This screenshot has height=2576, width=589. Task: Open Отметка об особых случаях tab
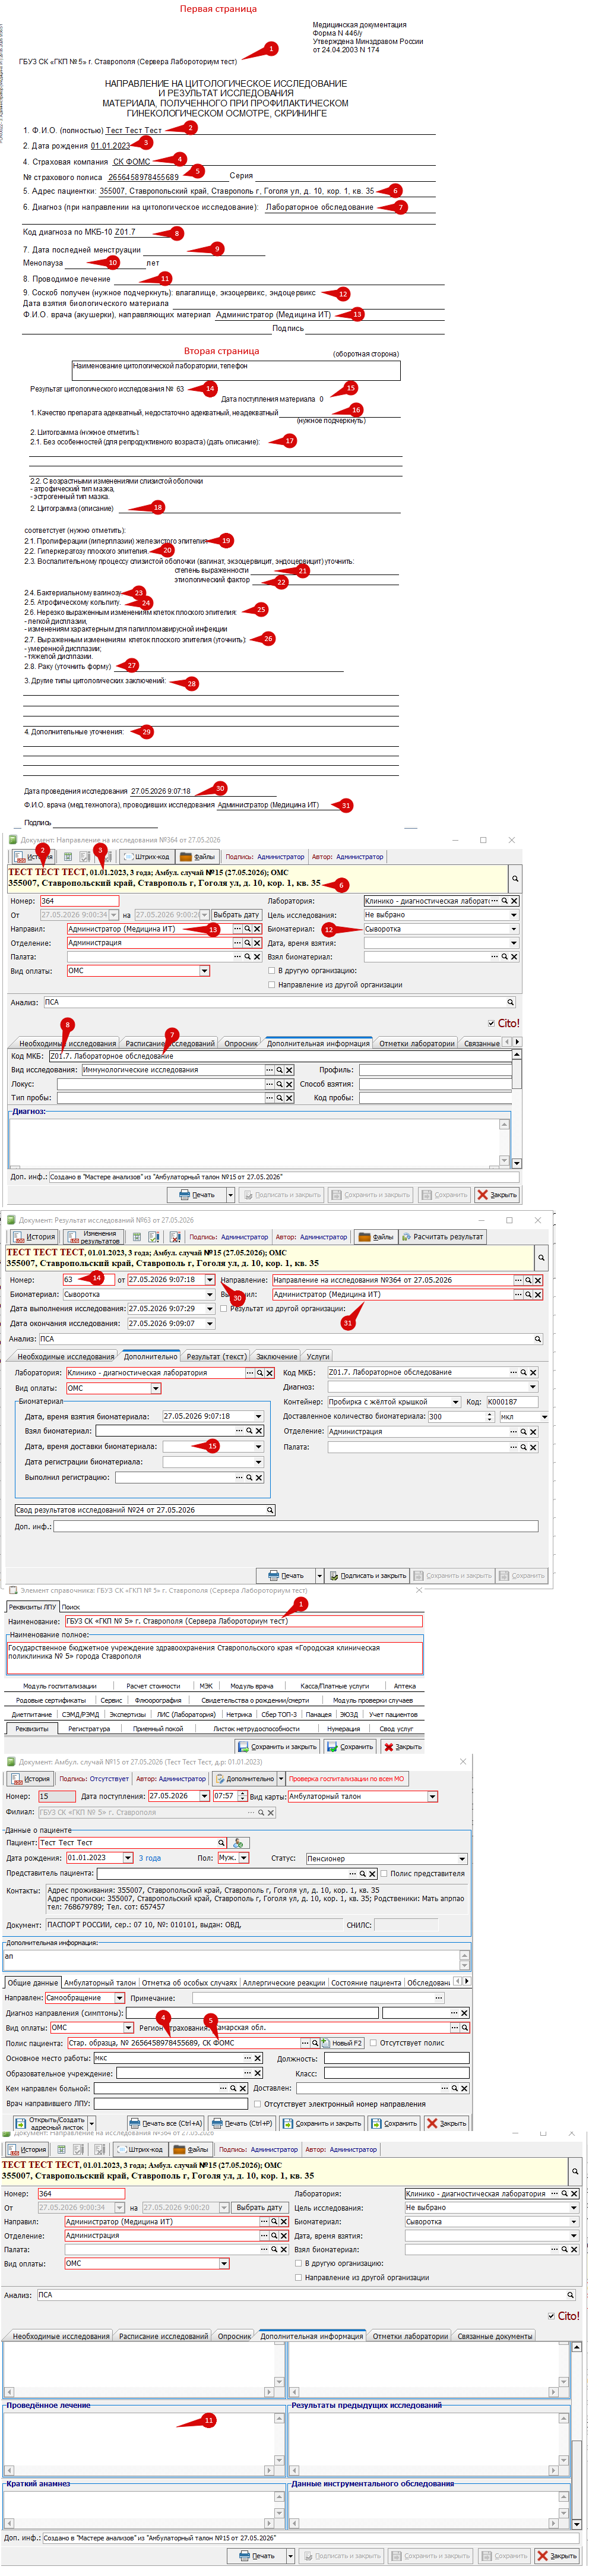(x=190, y=1982)
